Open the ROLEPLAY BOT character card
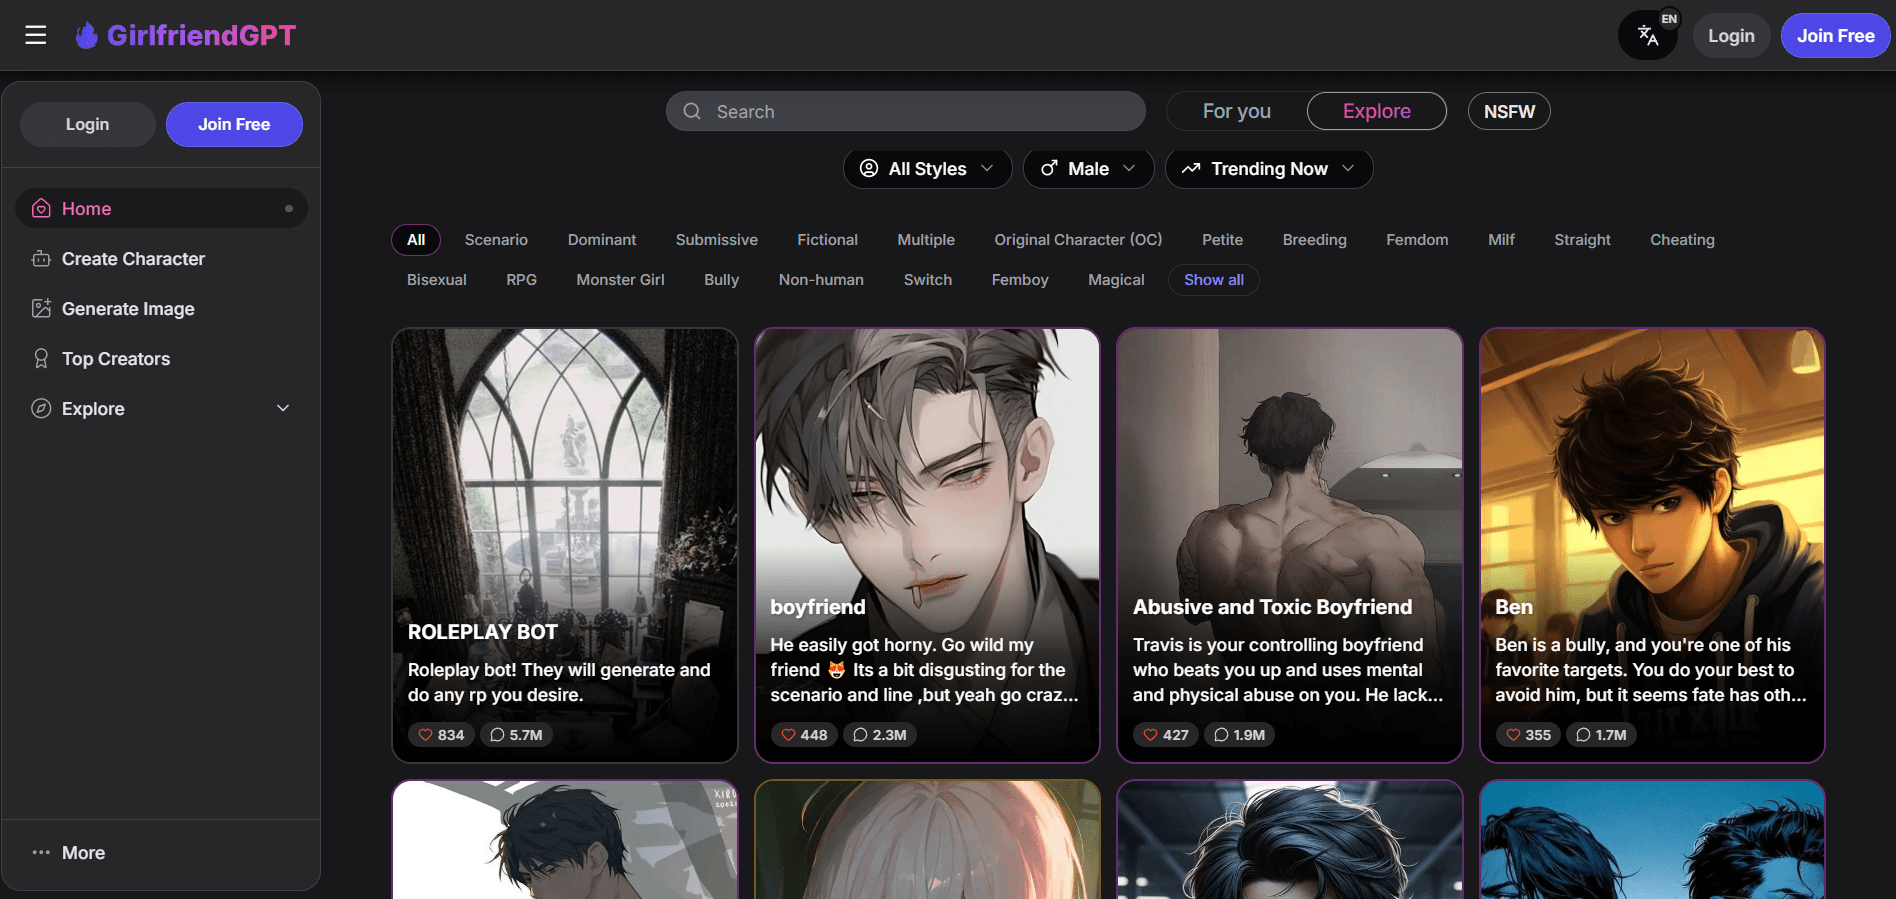Screen dimensions: 1896x899 [565, 545]
